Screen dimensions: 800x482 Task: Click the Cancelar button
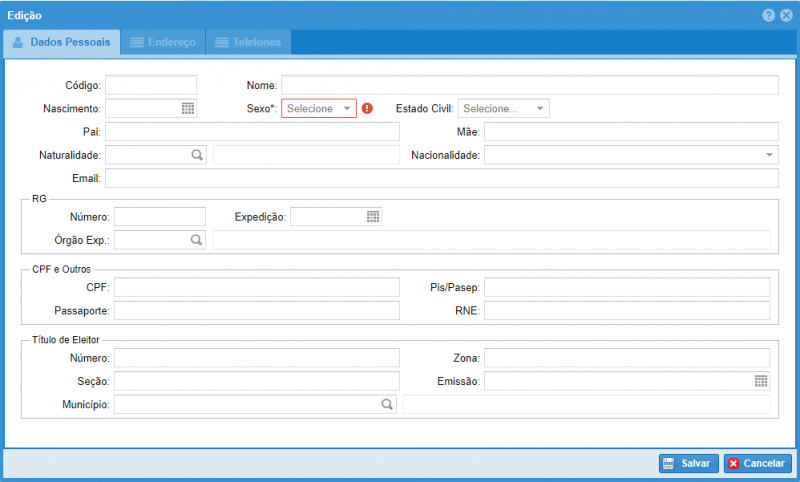click(757, 464)
